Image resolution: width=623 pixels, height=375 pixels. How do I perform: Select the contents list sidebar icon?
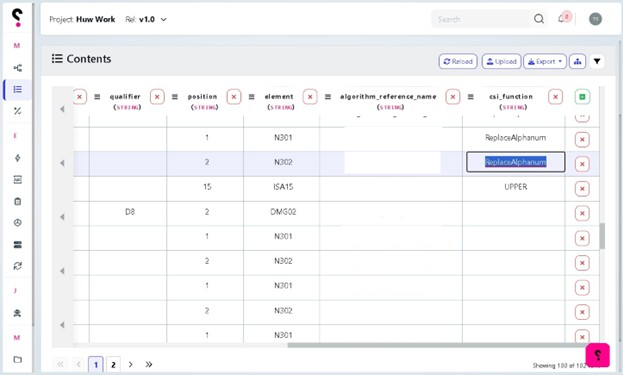coord(17,89)
